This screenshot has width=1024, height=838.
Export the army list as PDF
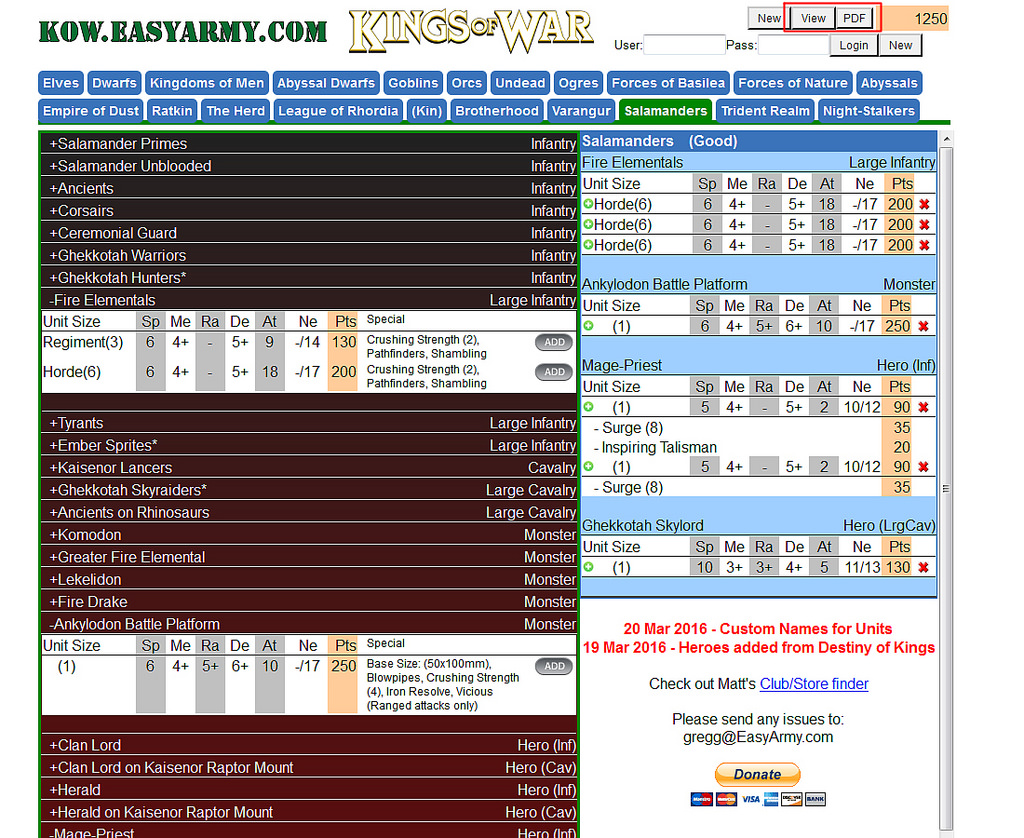pyautogui.click(x=854, y=18)
